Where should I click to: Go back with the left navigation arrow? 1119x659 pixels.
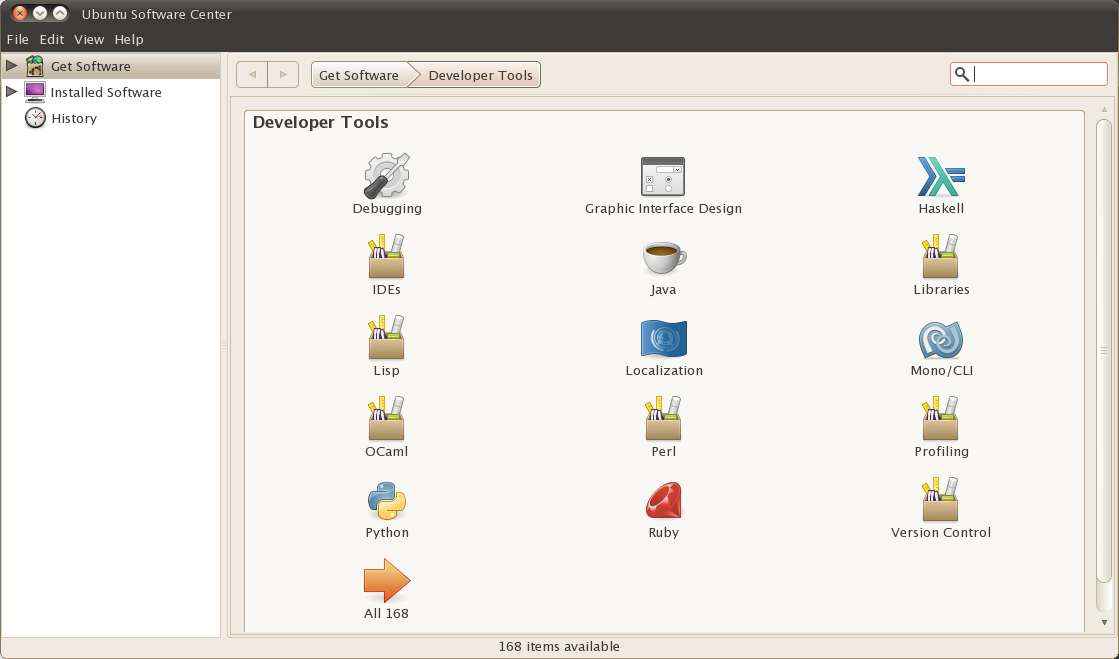point(252,74)
